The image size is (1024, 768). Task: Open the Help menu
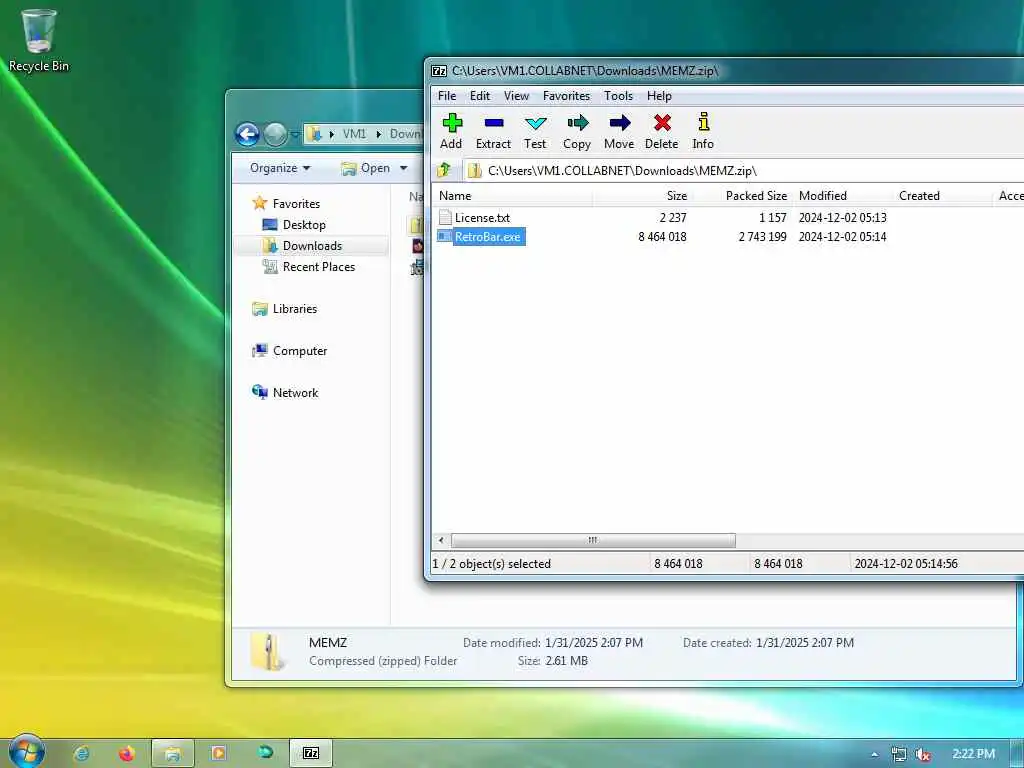pyautogui.click(x=660, y=96)
